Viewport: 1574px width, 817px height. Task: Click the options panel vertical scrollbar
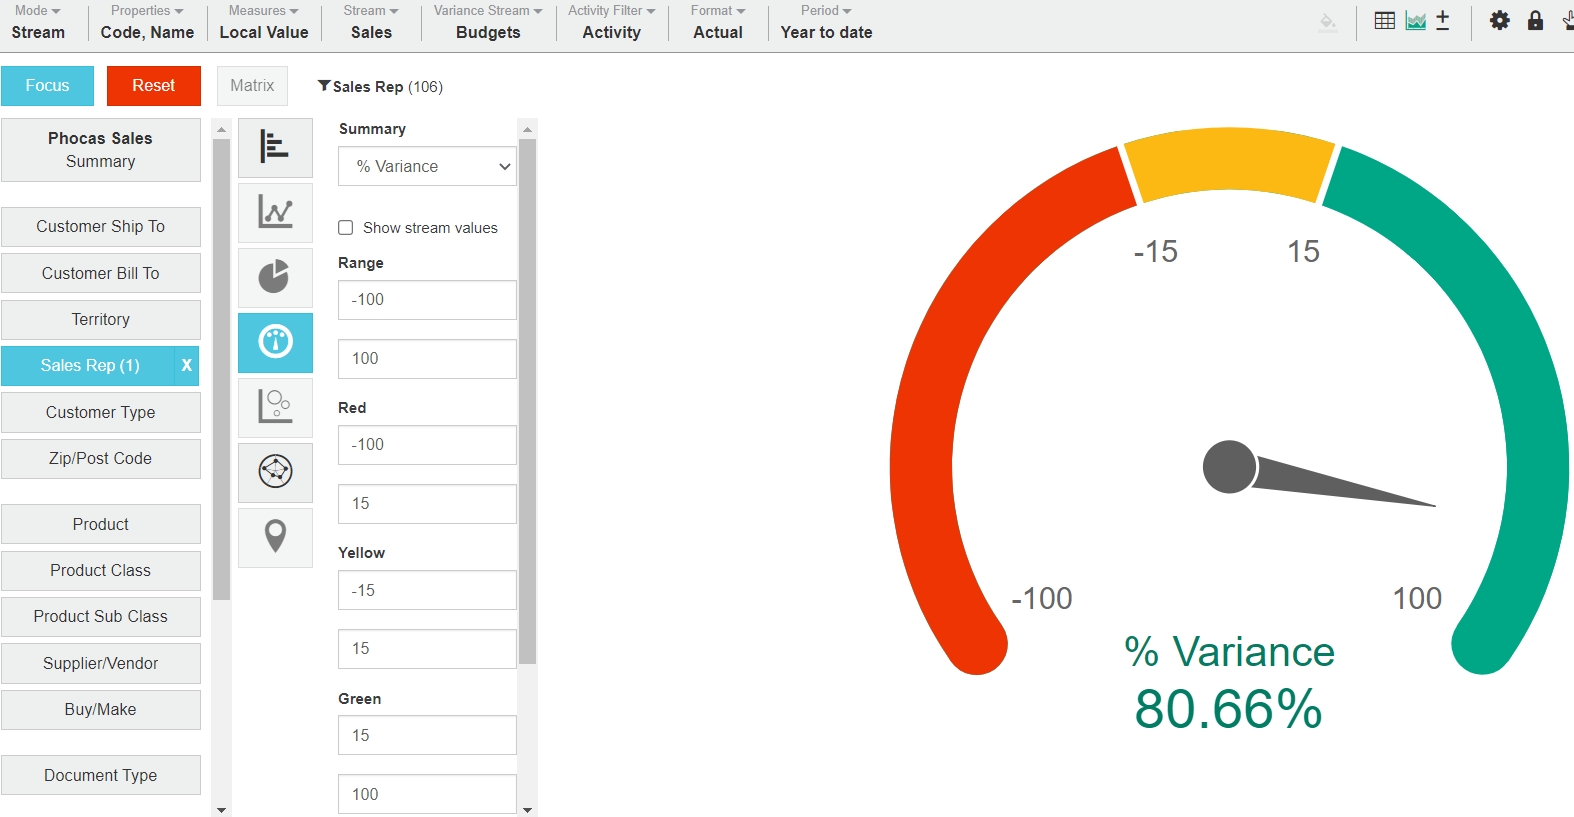527,400
